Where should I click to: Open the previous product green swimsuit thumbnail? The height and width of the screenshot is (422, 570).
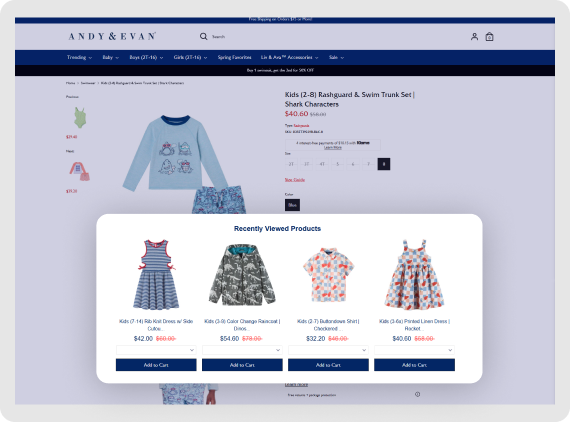pos(80,117)
